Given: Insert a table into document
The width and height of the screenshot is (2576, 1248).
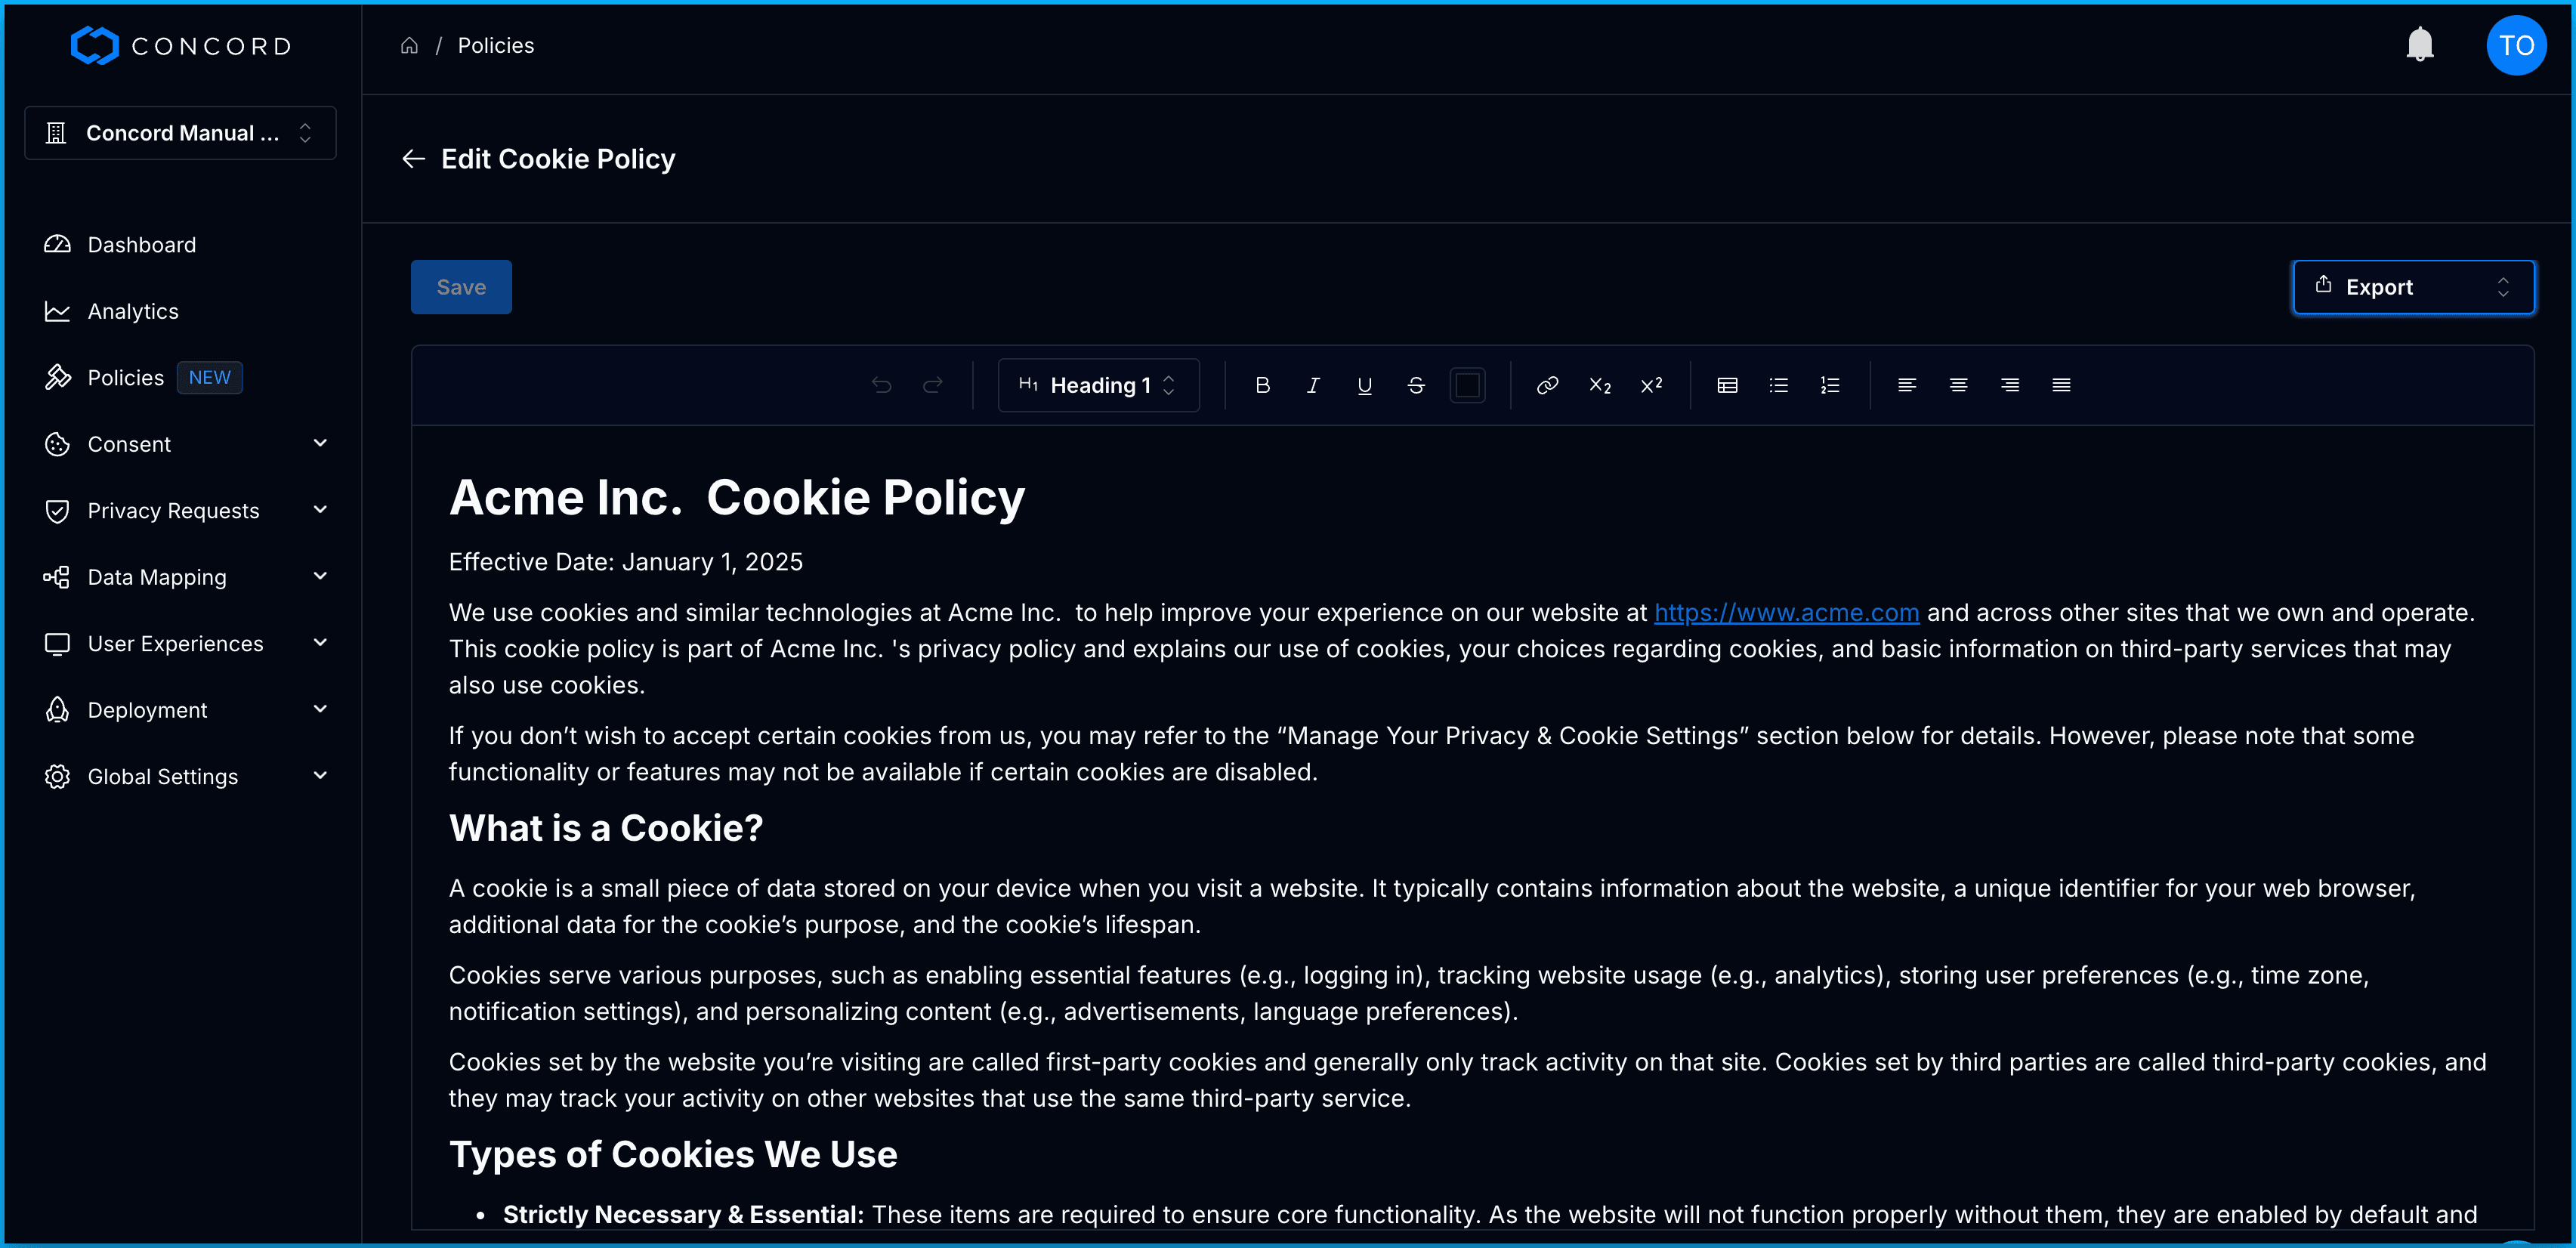Looking at the screenshot, I should [1727, 385].
